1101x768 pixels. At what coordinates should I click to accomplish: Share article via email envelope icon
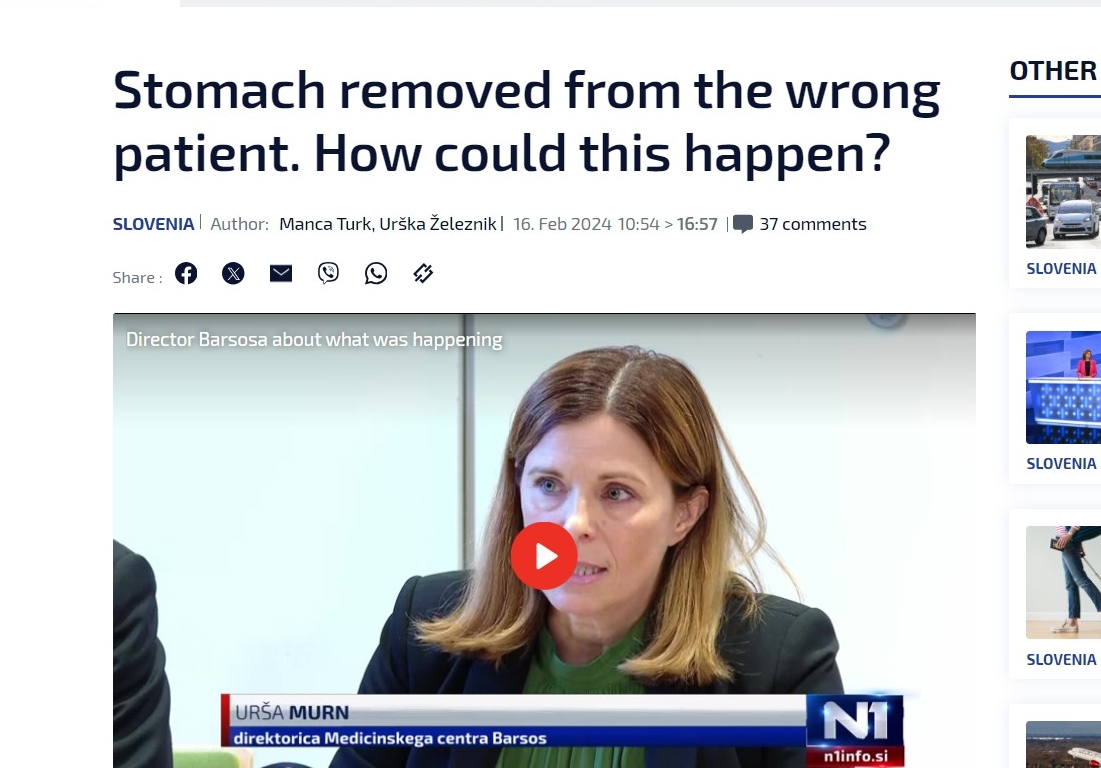pos(281,273)
